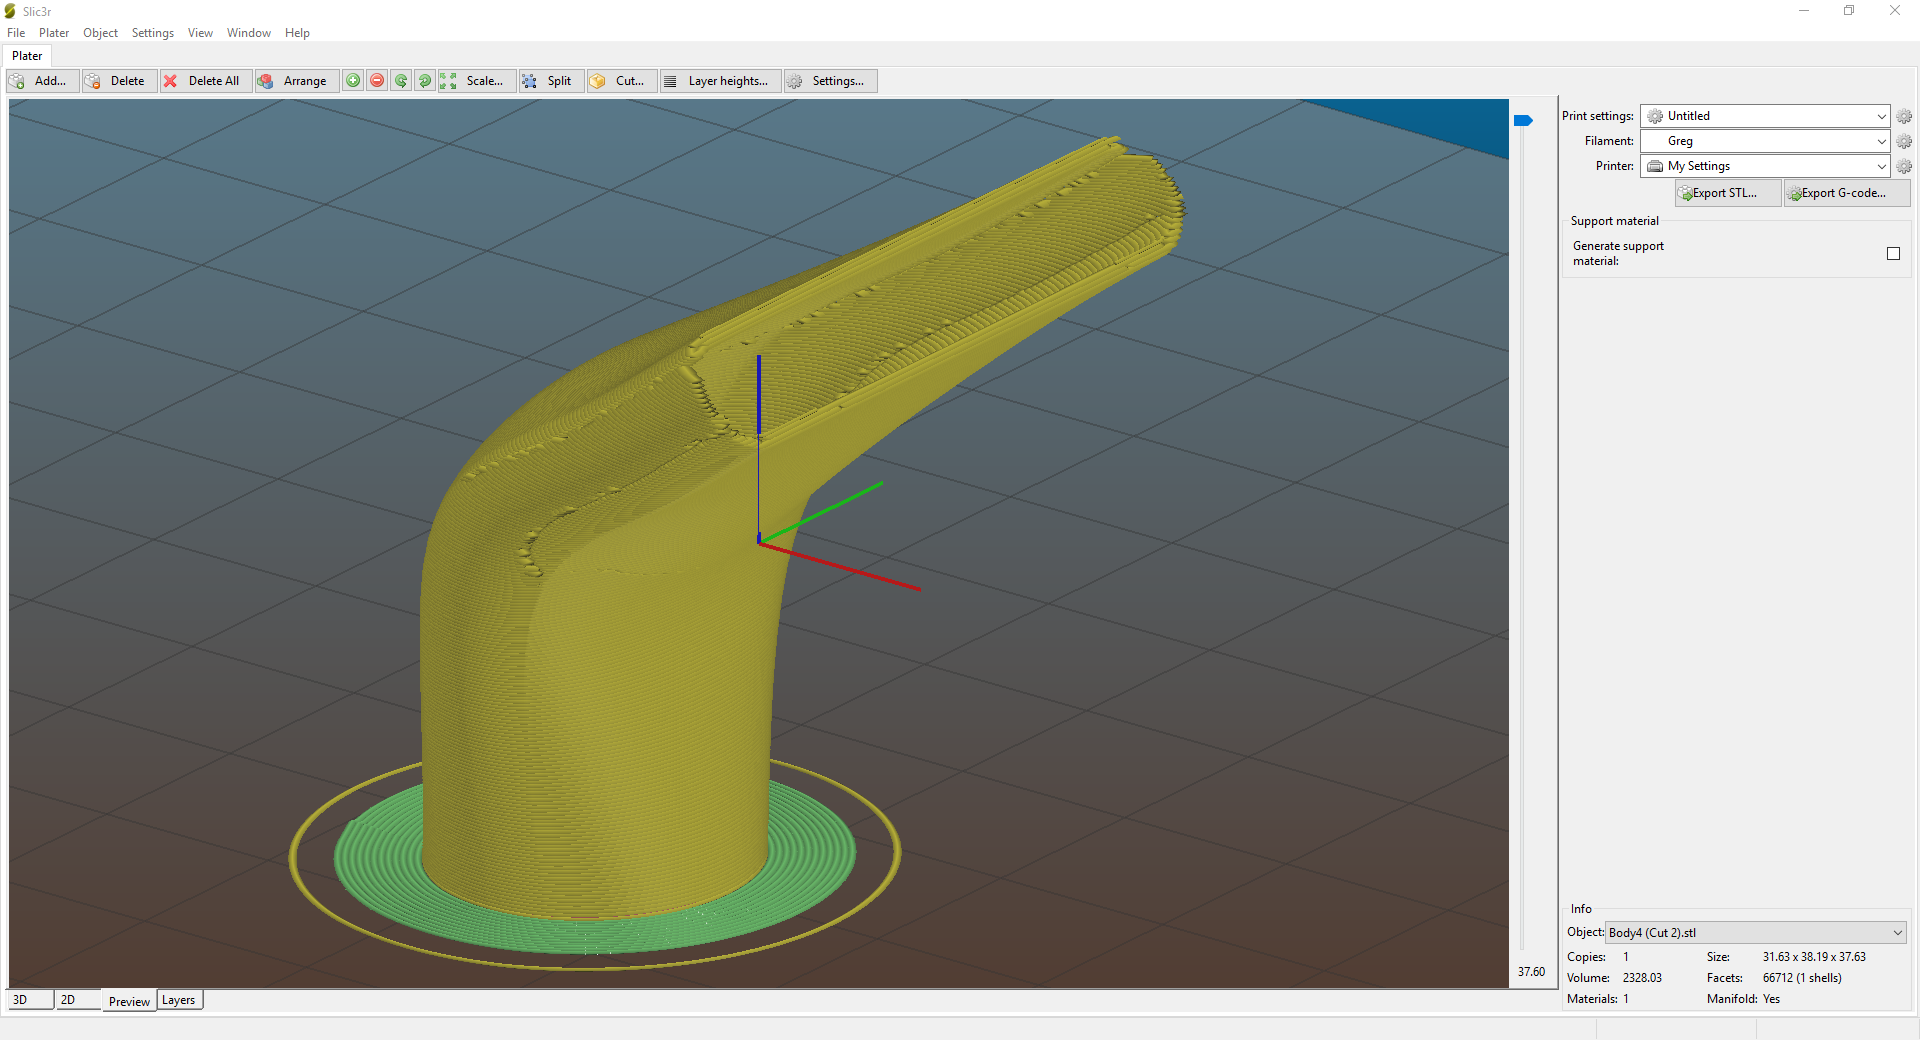Screen dimensions: 1920x1040
Task: Enable Generate support material checkbox
Action: 1893,254
